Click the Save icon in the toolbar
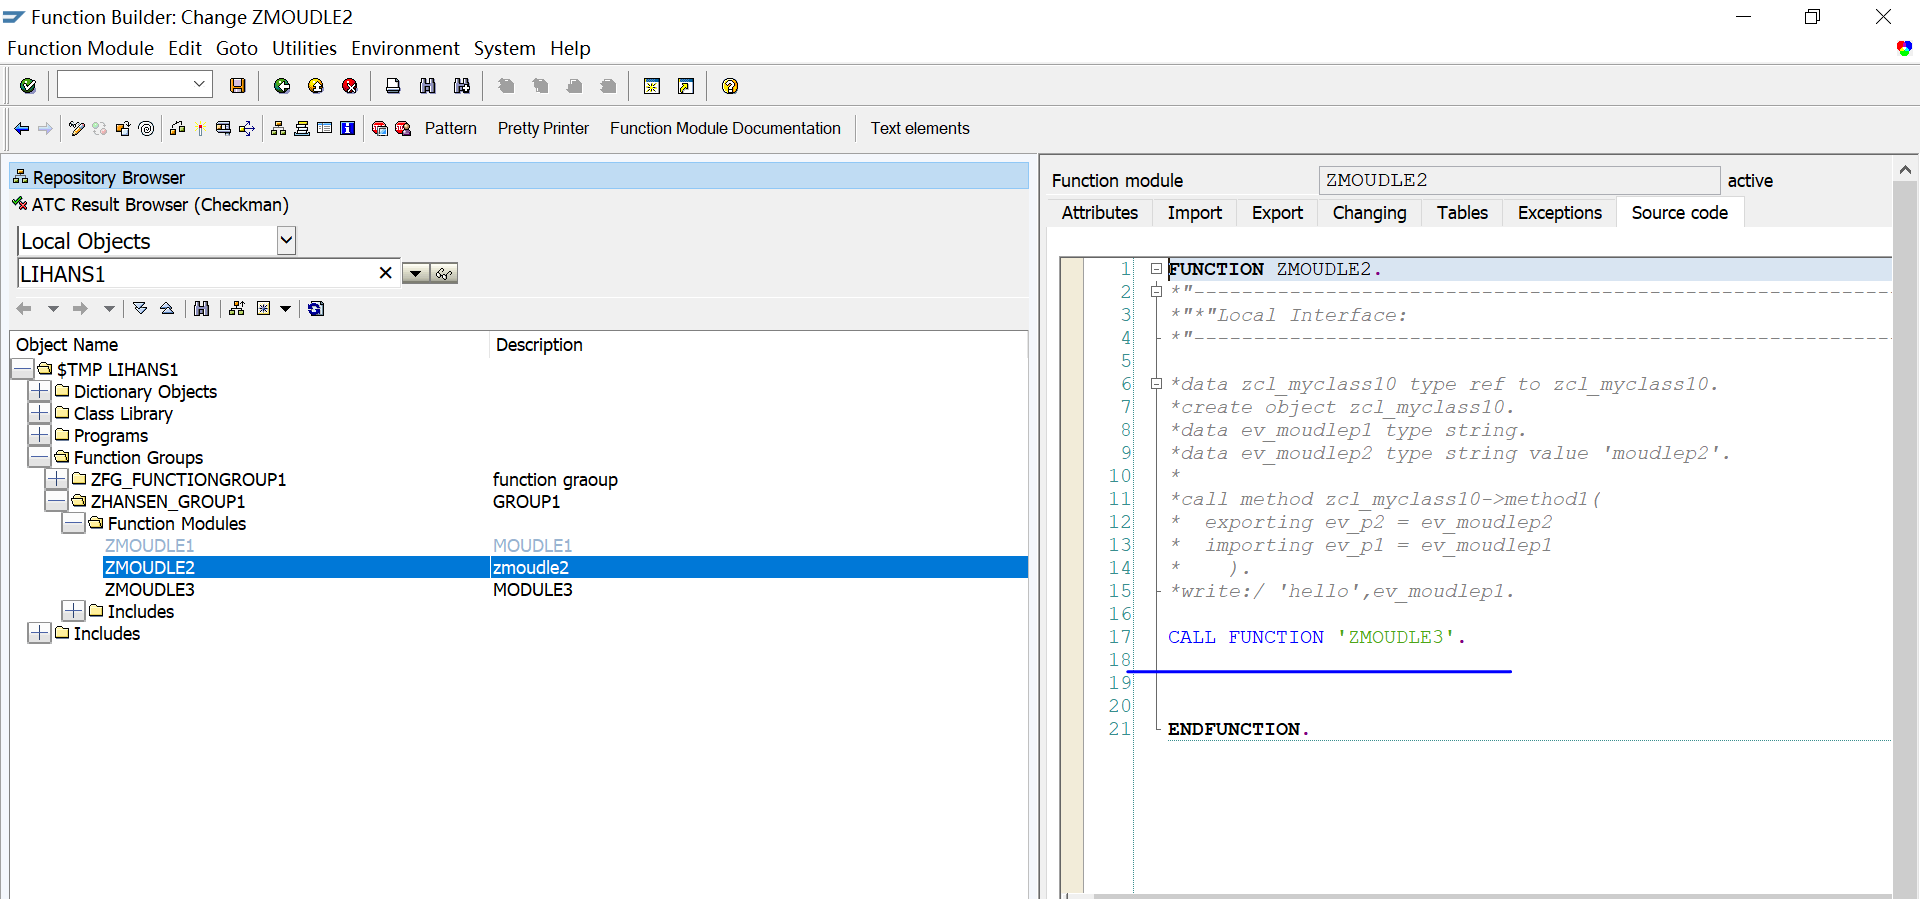The image size is (1920, 899). click(x=237, y=86)
